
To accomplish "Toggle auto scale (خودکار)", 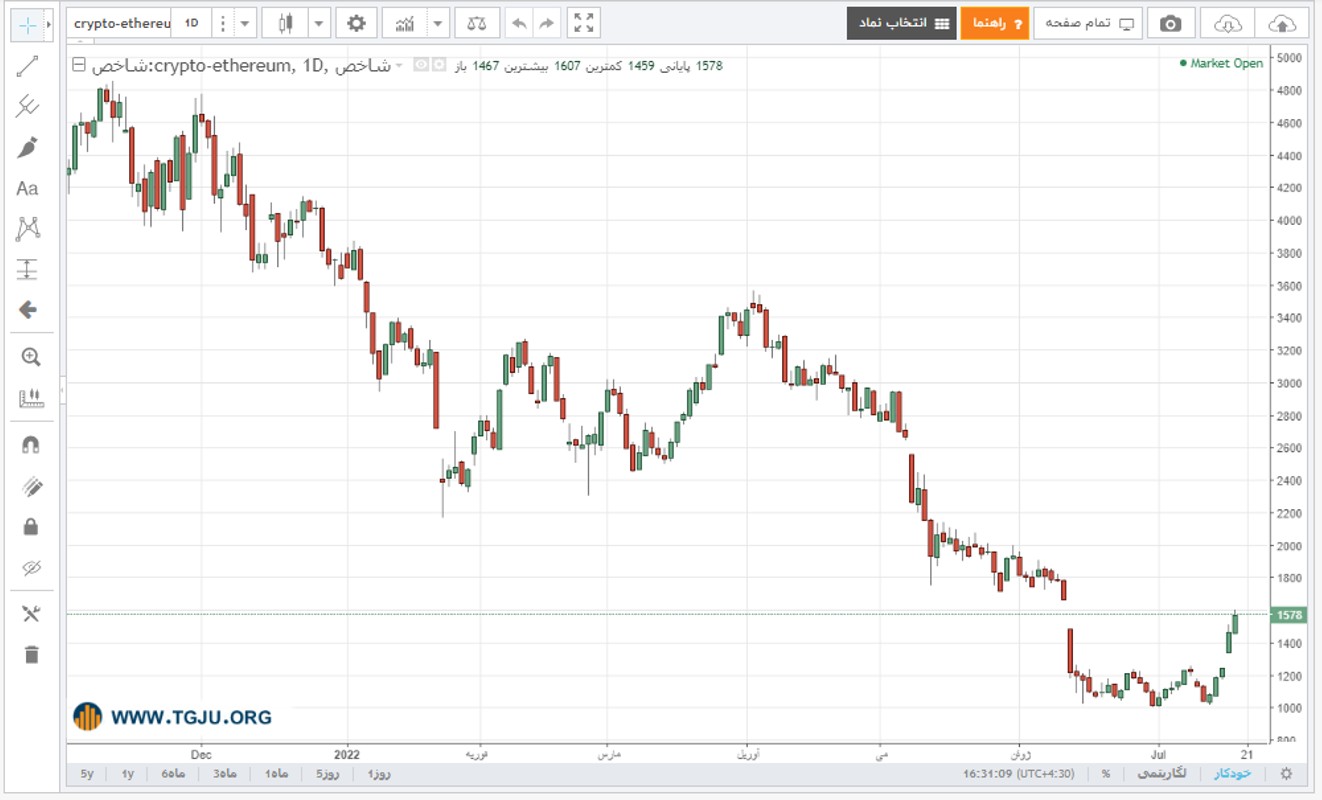I will 1232,774.
